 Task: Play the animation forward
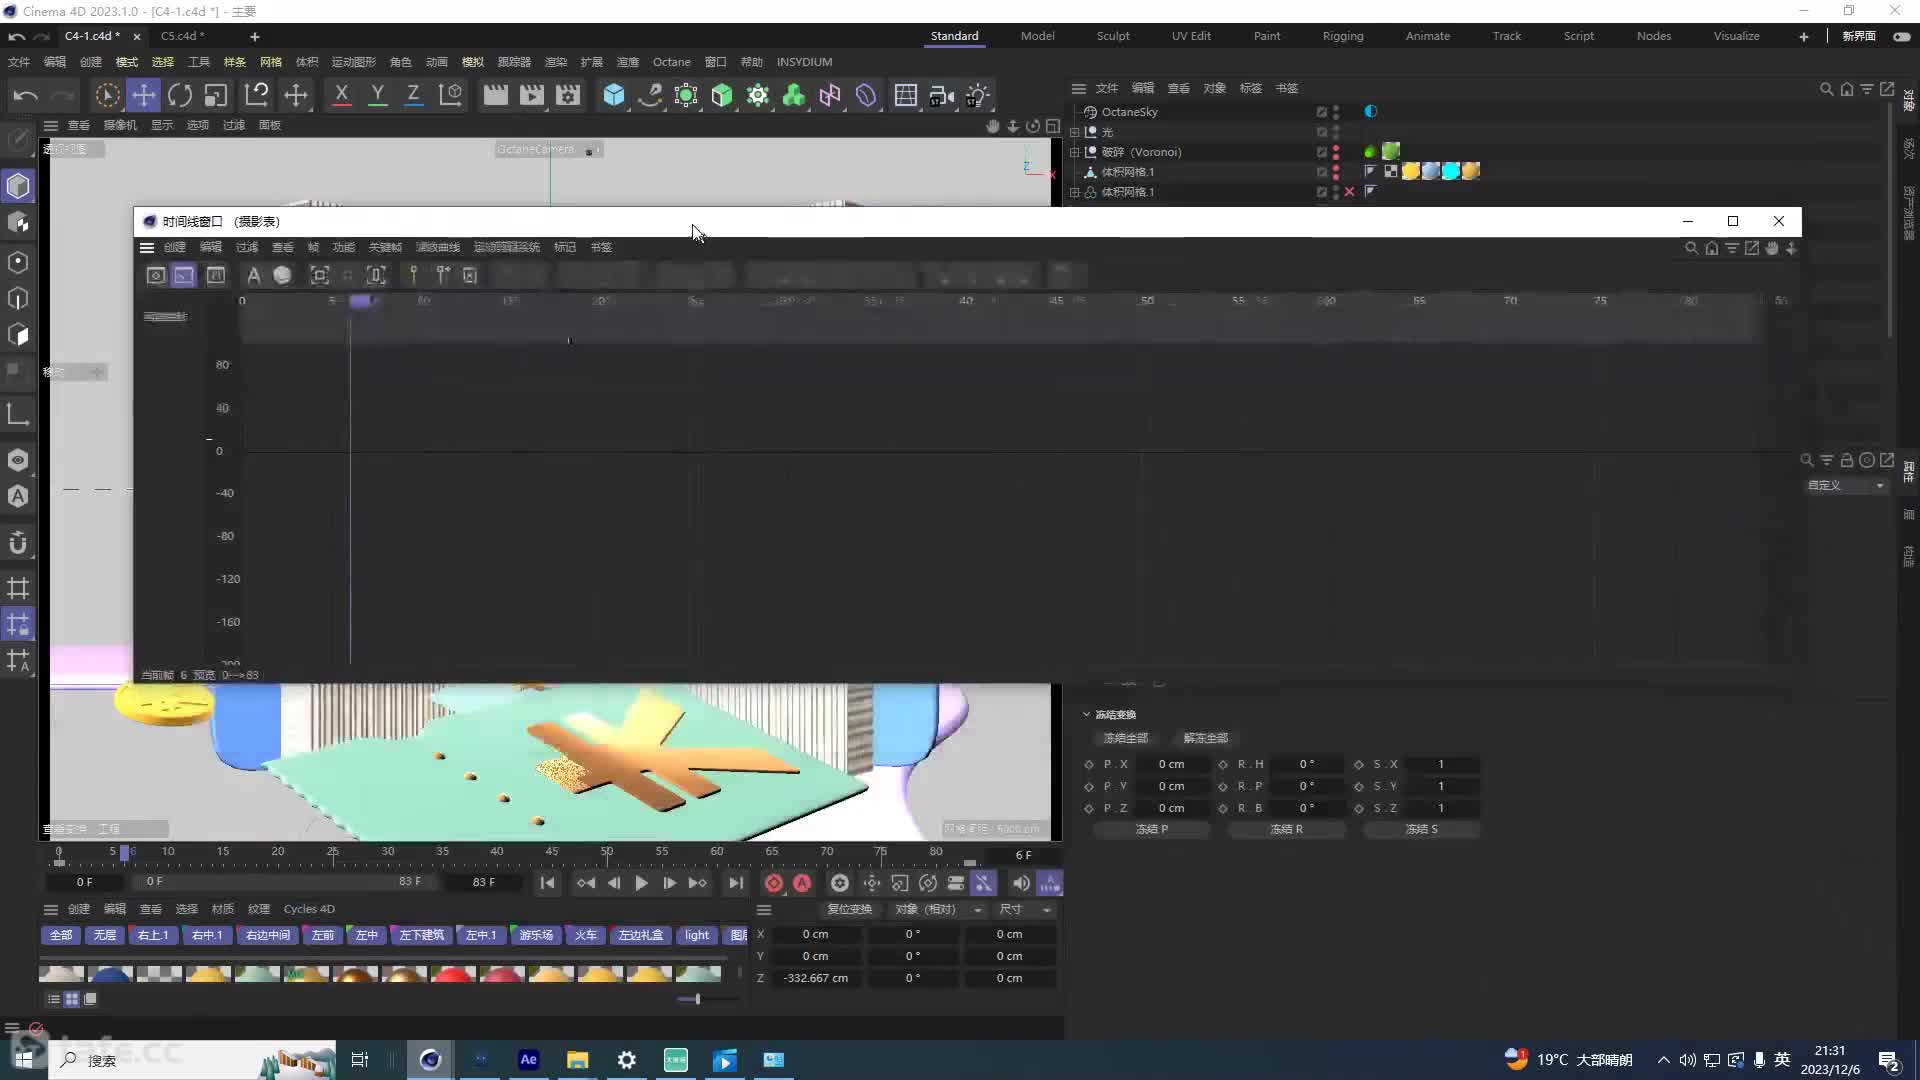point(641,883)
